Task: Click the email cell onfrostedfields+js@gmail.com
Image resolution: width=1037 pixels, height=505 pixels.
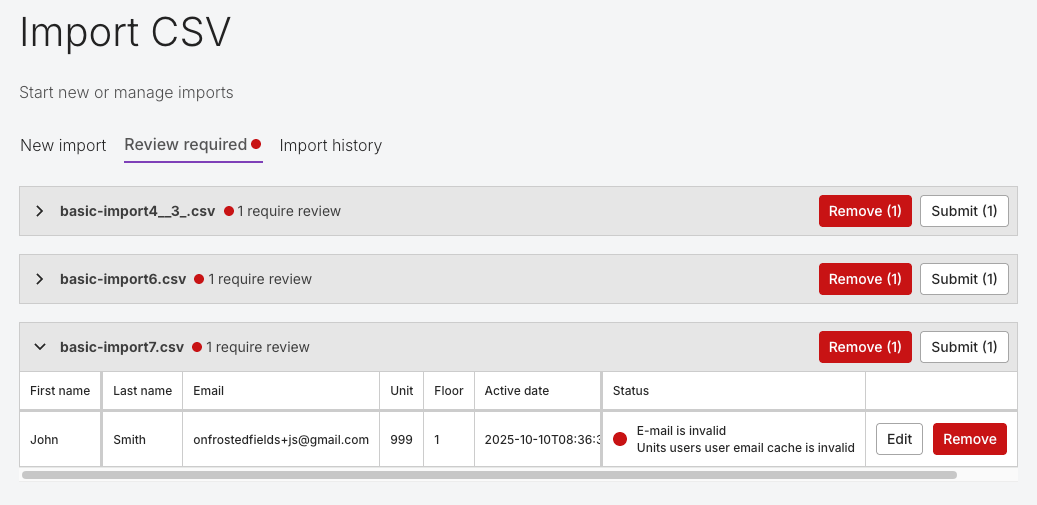Action: (x=281, y=439)
